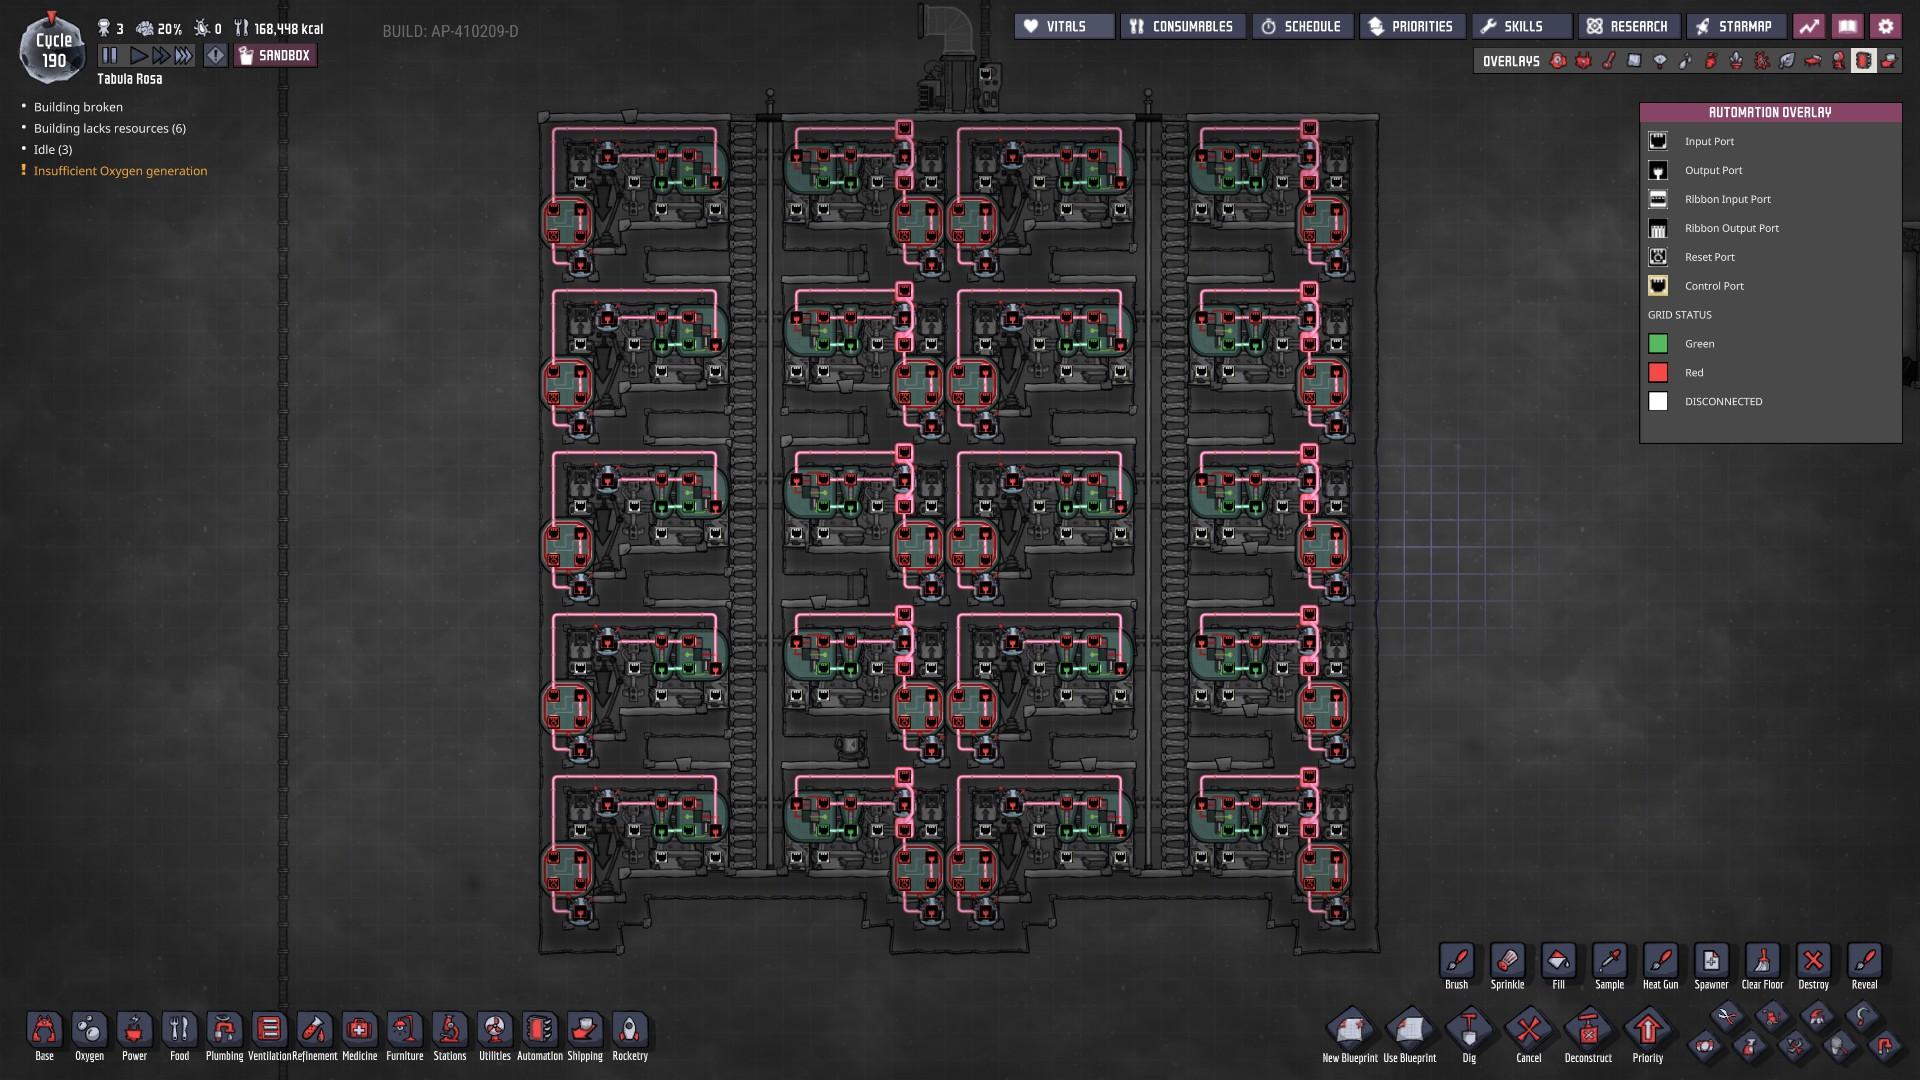Click the Insufficient Oxygen generation warning
The width and height of the screenshot is (1920, 1080).
(120, 171)
